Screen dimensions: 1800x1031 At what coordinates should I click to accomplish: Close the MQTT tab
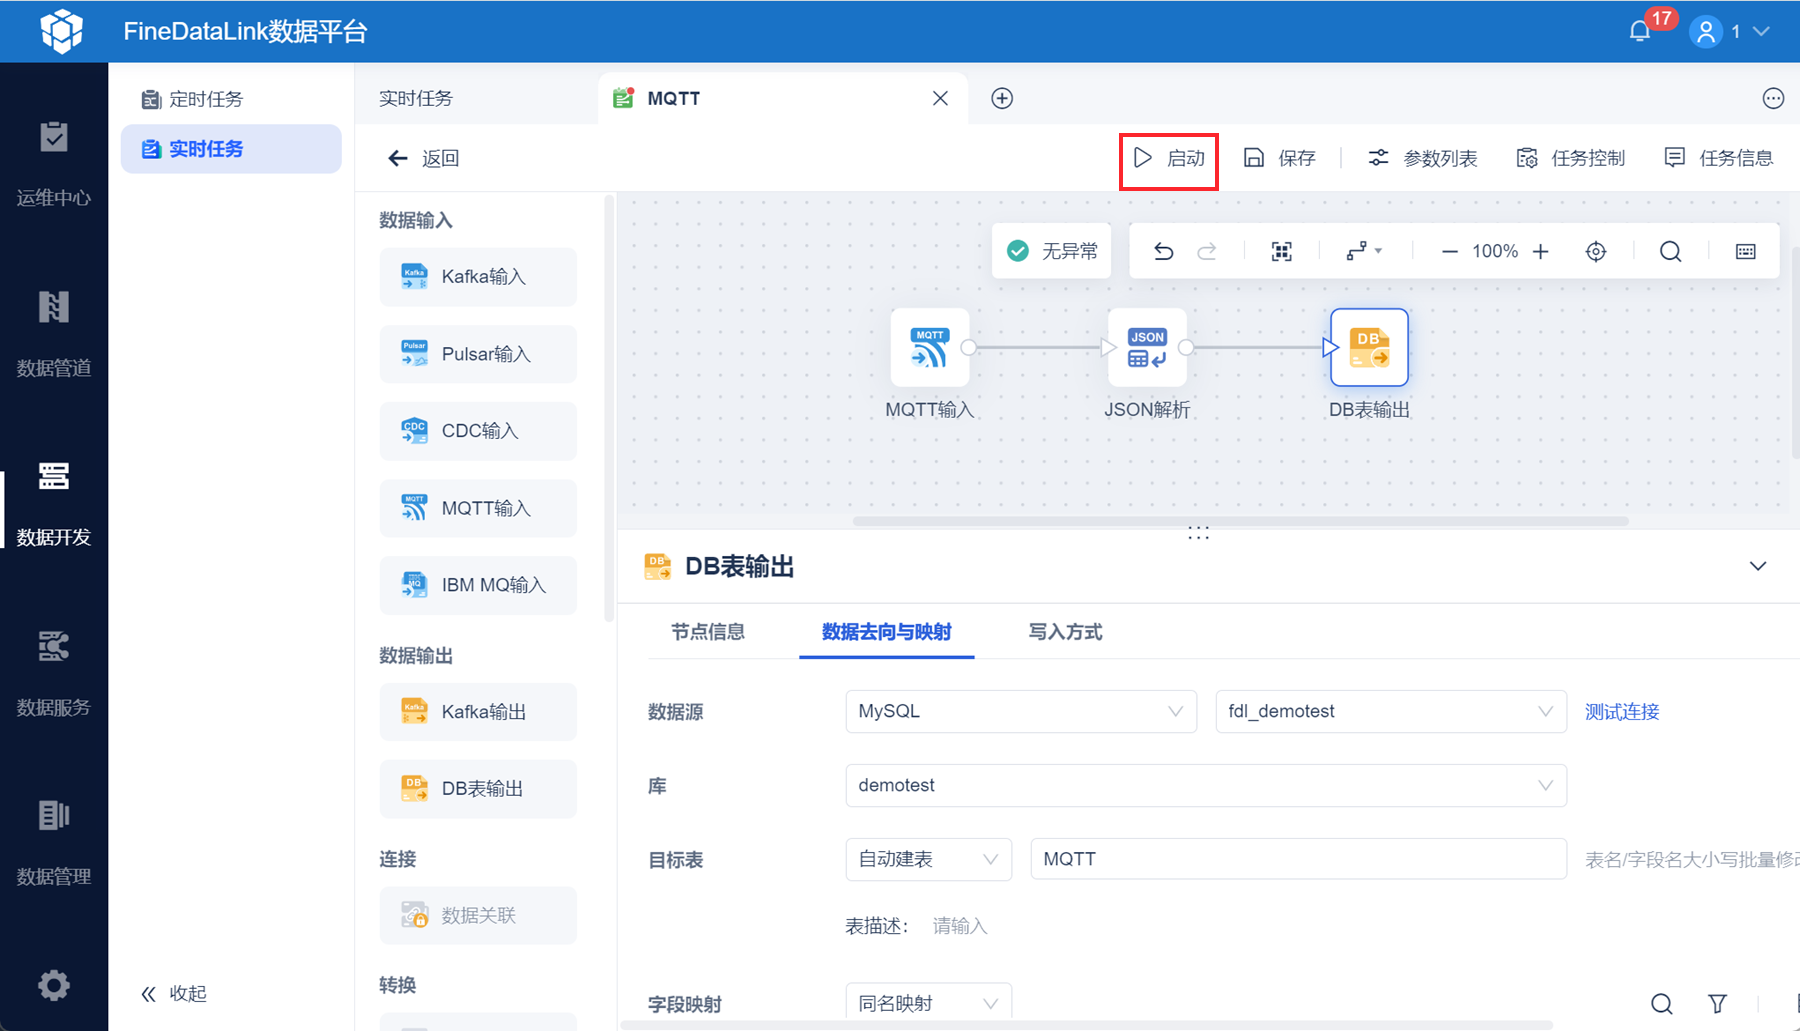click(940, 98)
